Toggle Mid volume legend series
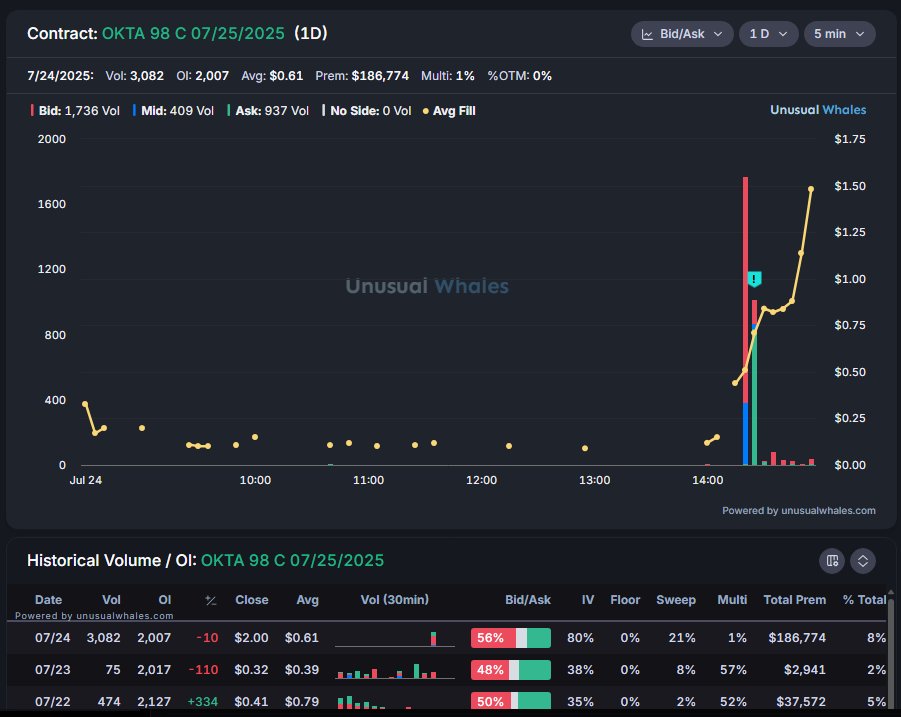 point(173,111)
